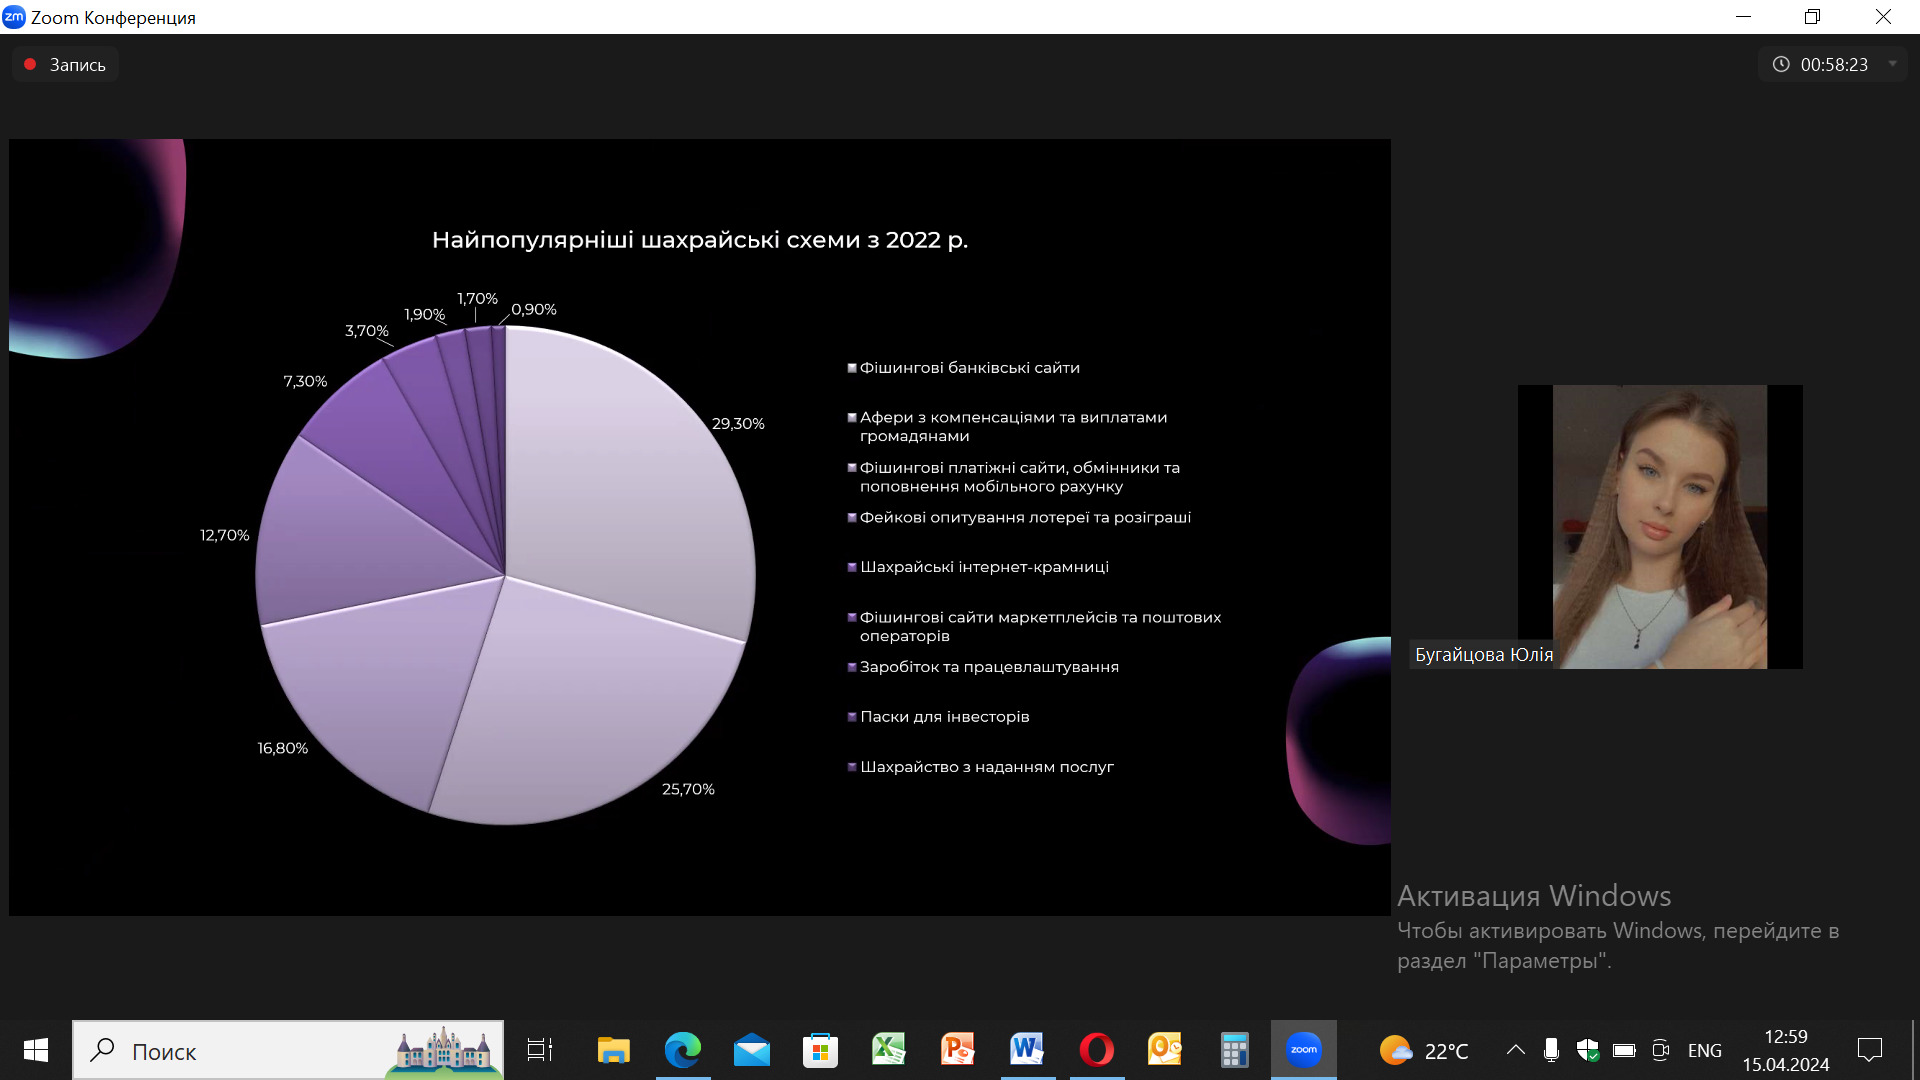
Task: Expand the meeting timer dropdown arrow
Action: (x=1892, y=64)
